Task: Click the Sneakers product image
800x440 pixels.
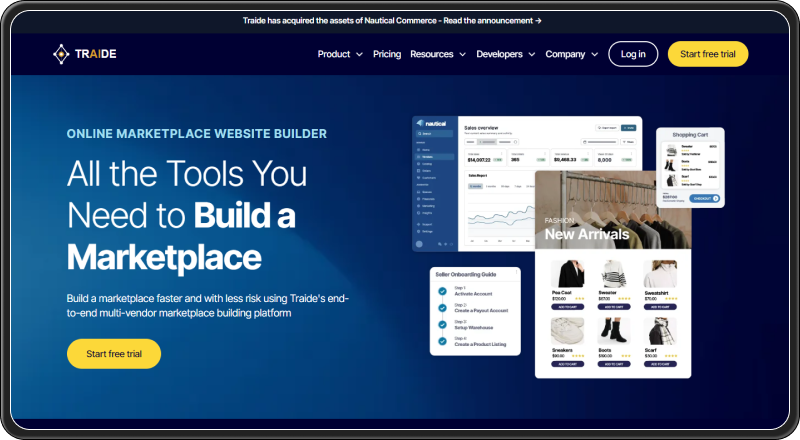Action: 568,330
